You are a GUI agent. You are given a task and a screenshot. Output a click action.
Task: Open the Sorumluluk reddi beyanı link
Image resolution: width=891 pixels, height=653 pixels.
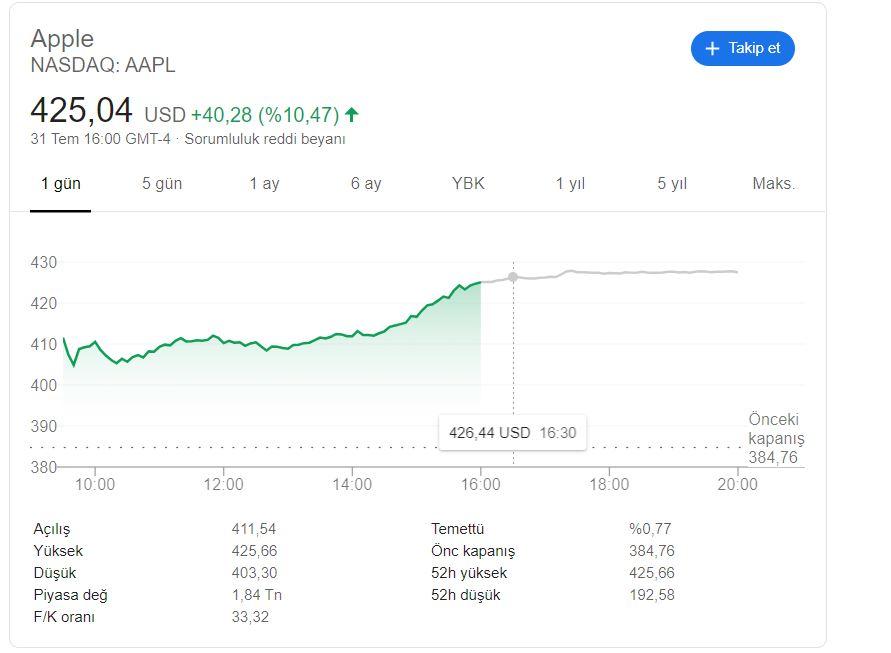[265, 139]
